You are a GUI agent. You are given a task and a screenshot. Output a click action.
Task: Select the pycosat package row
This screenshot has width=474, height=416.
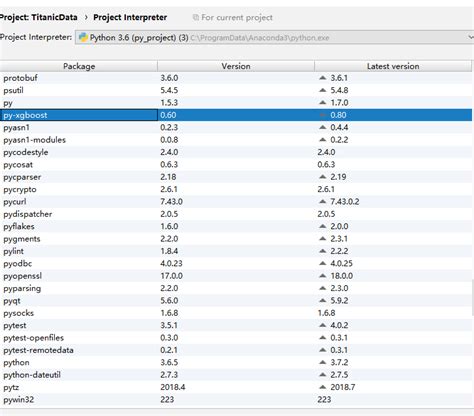click(236, 164)
